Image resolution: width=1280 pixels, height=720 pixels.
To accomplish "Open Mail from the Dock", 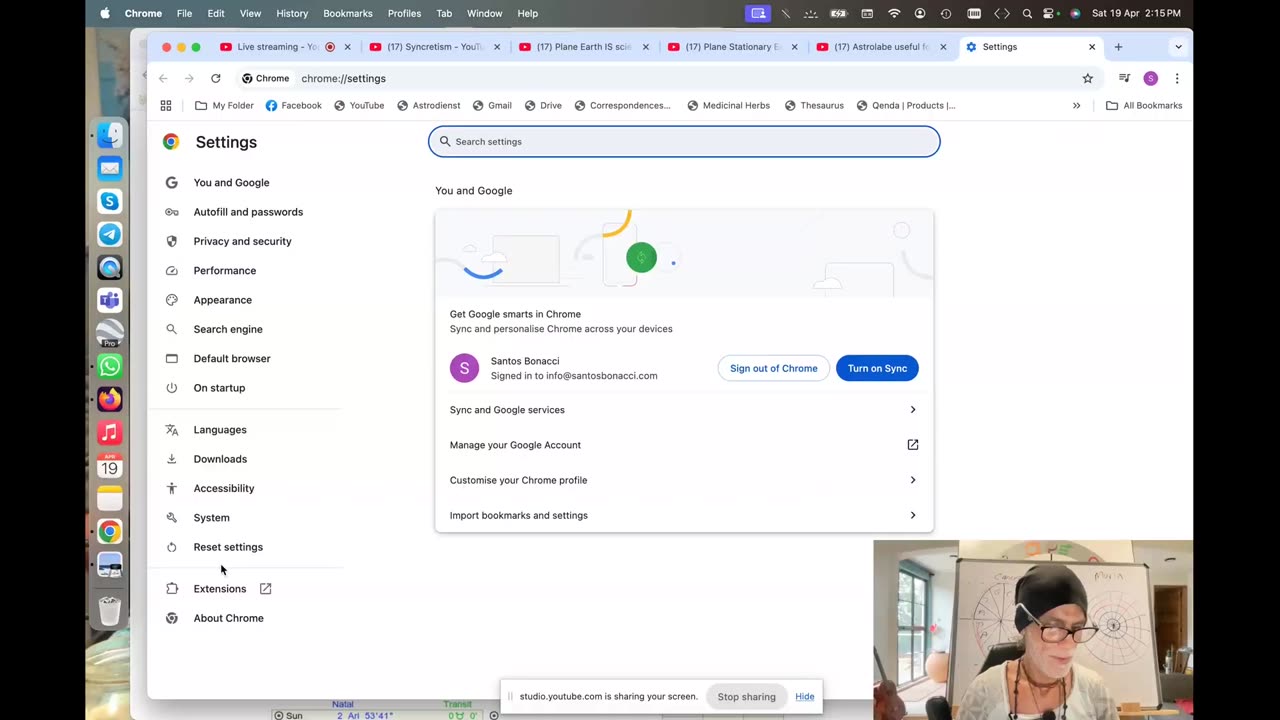I will click(110, 168).
